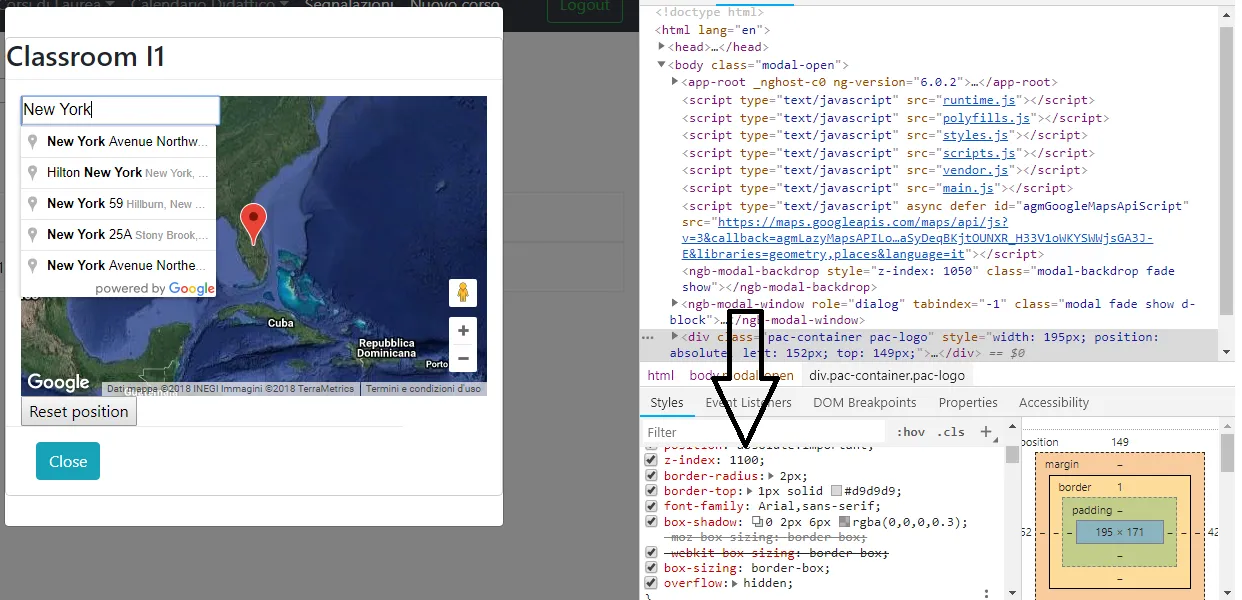Open the vendor.js script link
Image resolution: width=1242 pixels, height=600 pixels.
(975, 170)
